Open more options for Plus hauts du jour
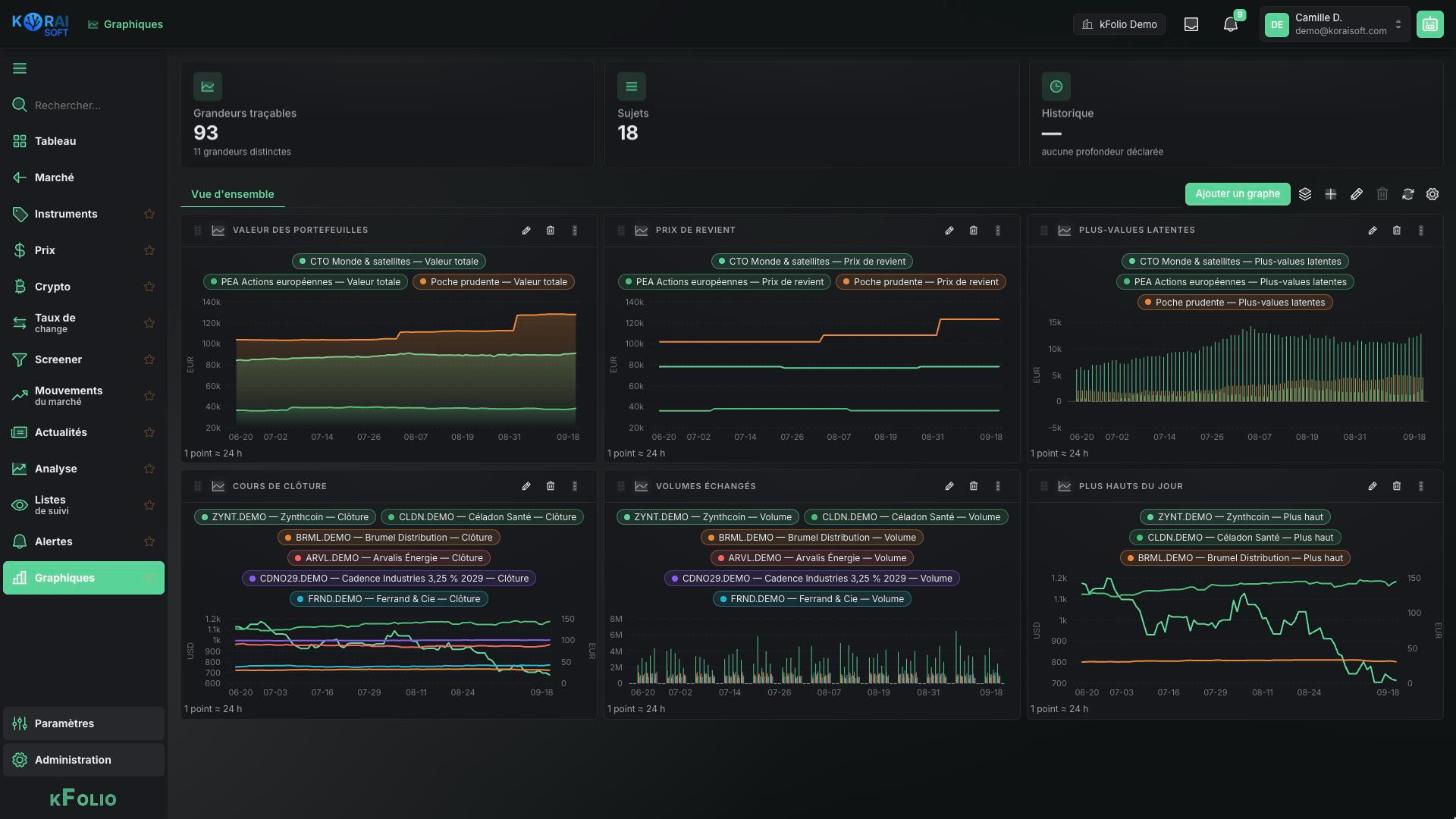 point(1421,486)
